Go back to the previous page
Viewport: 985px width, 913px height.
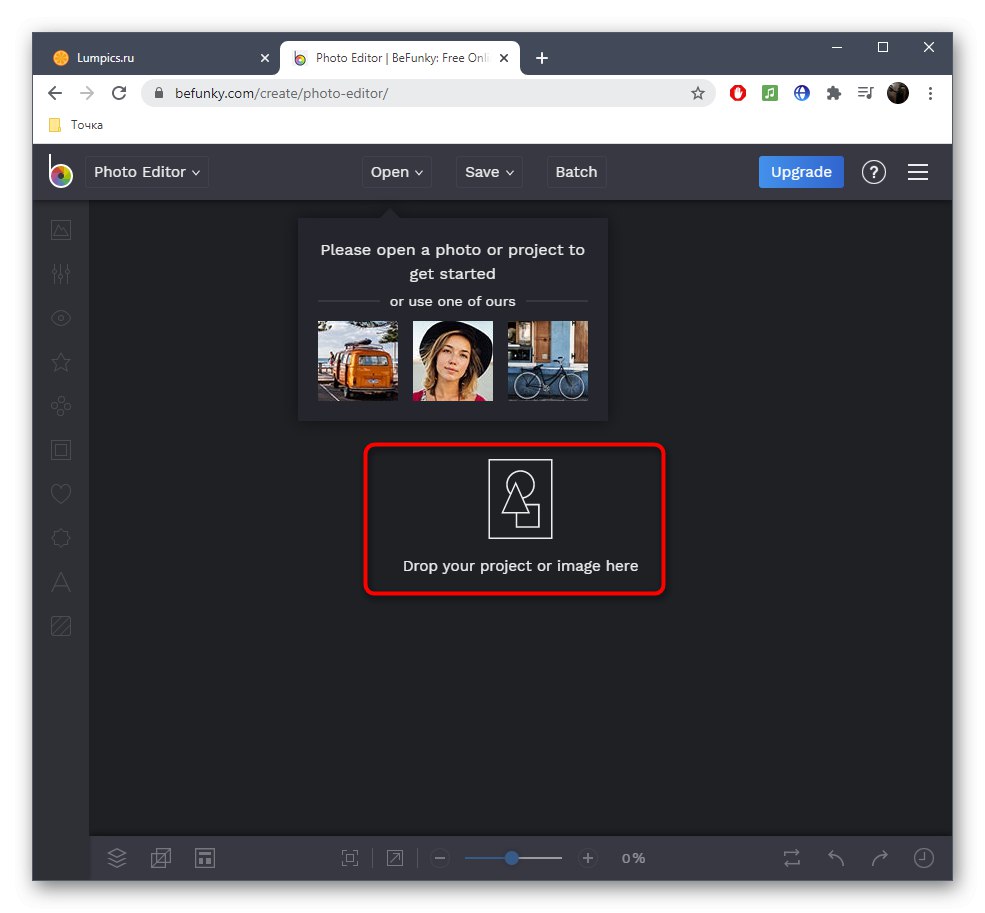click(55, 93)
